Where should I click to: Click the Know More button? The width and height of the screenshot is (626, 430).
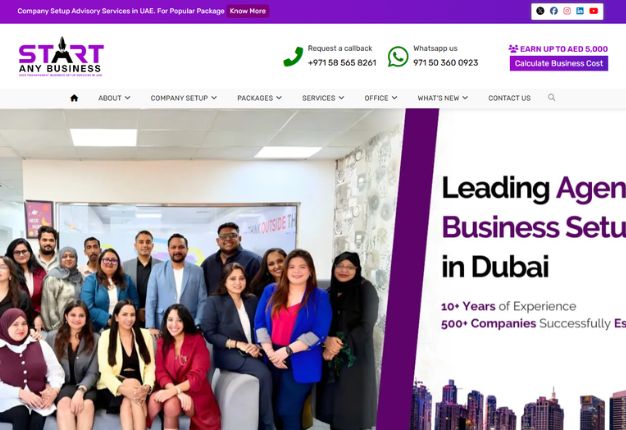pos(248,11)
